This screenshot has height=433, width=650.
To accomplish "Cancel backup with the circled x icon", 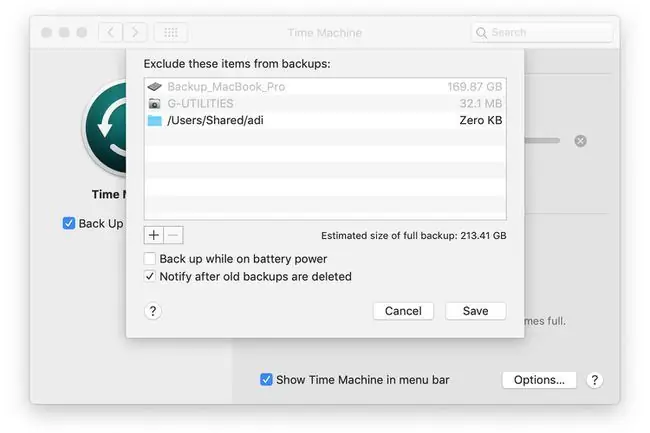I will click(x=580, y=141).
